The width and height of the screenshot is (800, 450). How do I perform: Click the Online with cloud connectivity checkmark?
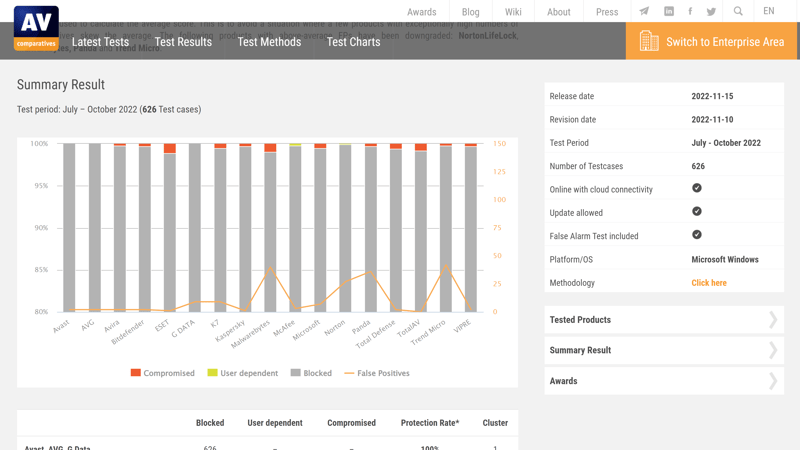[696, 188]
